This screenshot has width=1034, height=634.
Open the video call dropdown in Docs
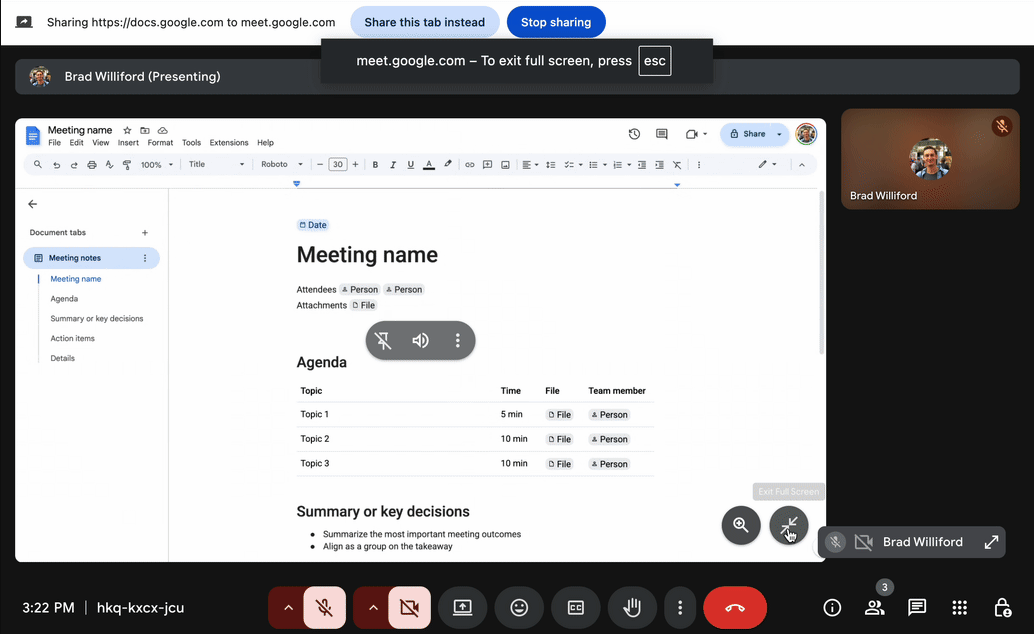pos(696,134)
